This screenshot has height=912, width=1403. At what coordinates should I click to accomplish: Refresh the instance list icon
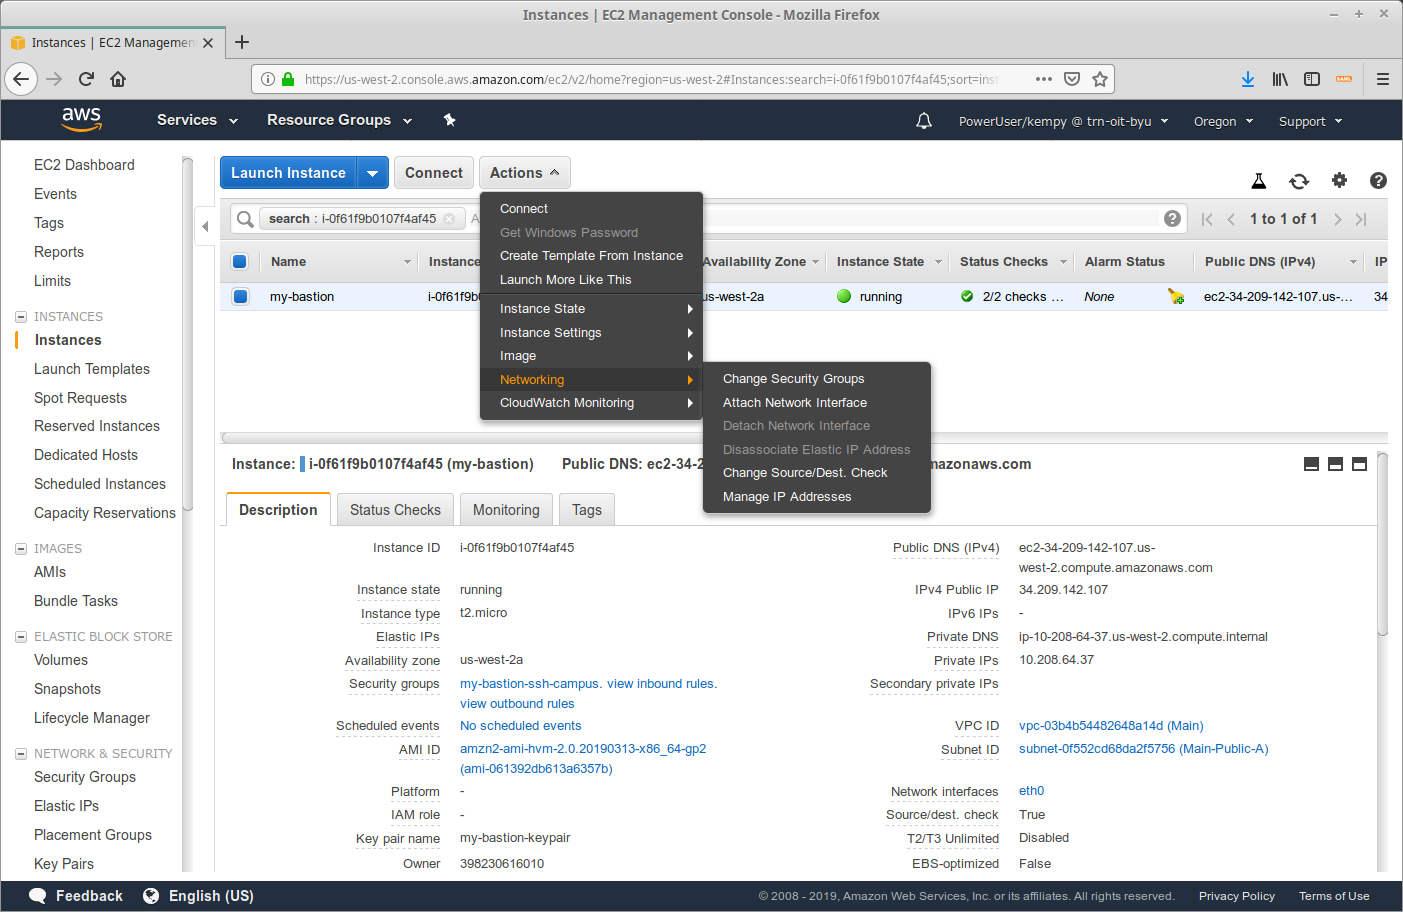point(1299,181)
